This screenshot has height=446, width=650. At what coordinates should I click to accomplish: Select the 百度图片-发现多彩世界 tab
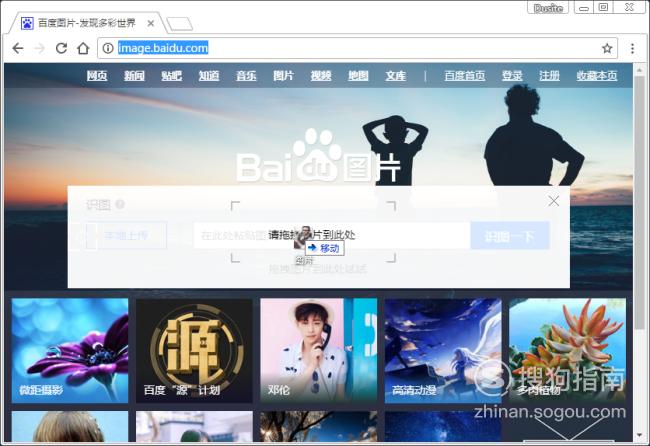point(87,23)
